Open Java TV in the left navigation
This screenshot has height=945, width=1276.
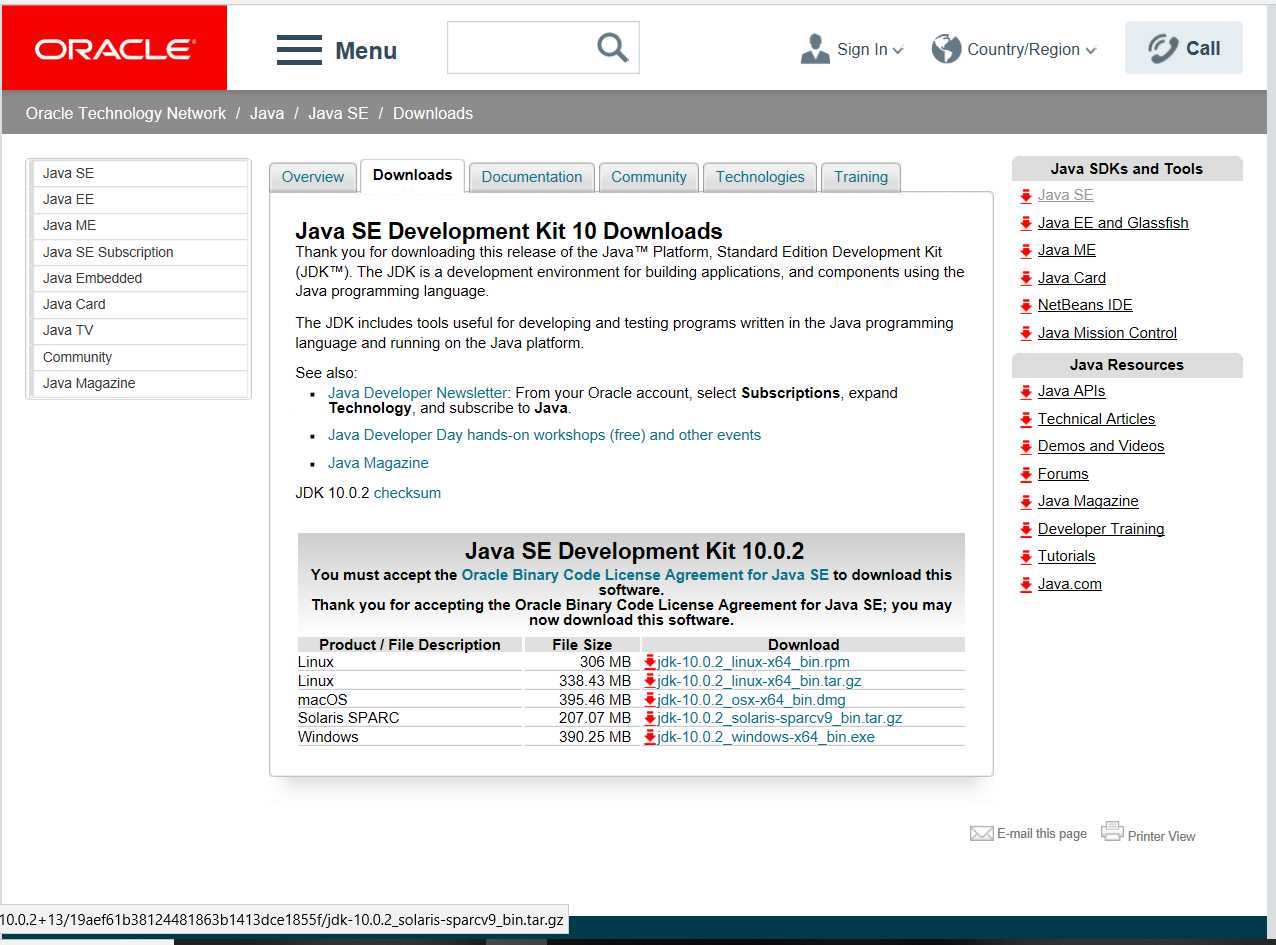(140, 330)
